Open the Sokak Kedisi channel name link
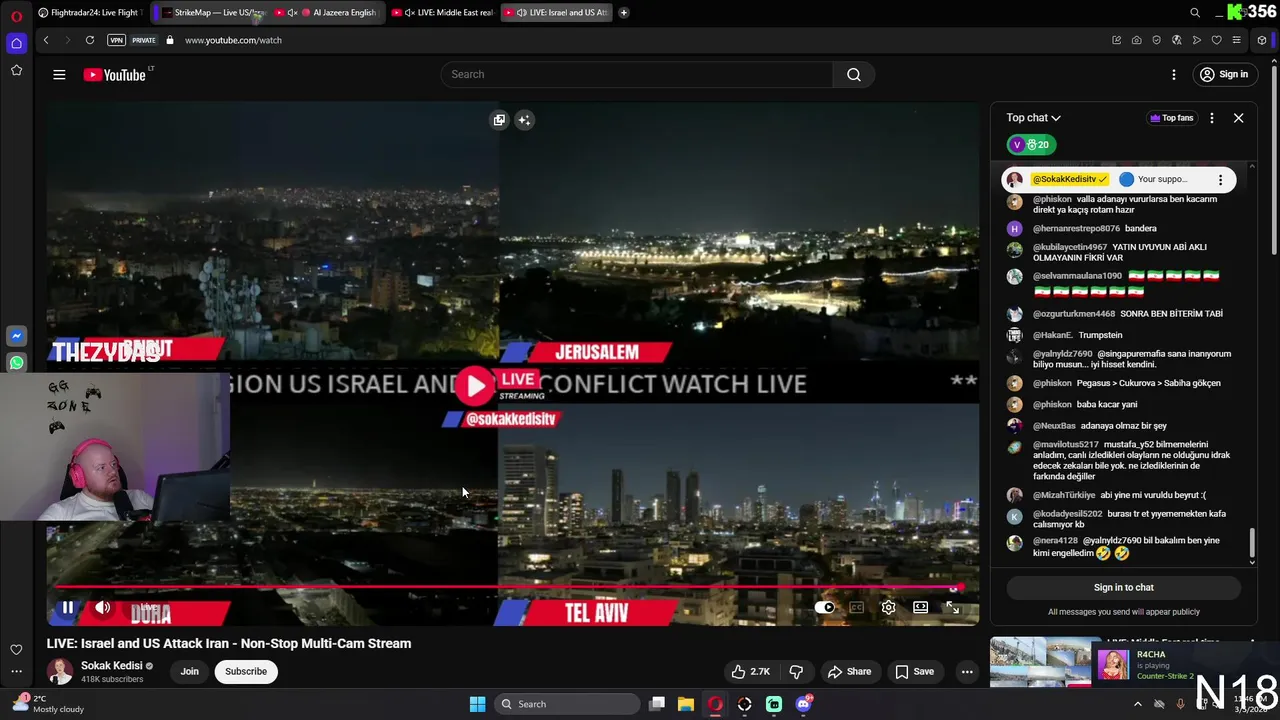This screenshot has height=720, width=1280. [111, 666]
